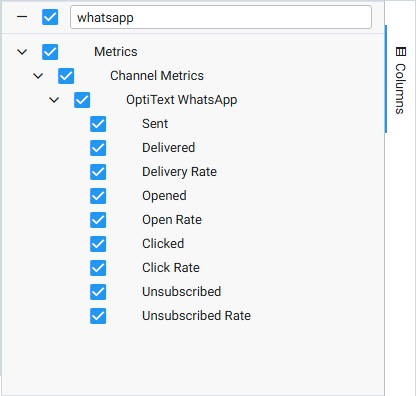Click the whatsapp filter search field

tap(221, 17)
